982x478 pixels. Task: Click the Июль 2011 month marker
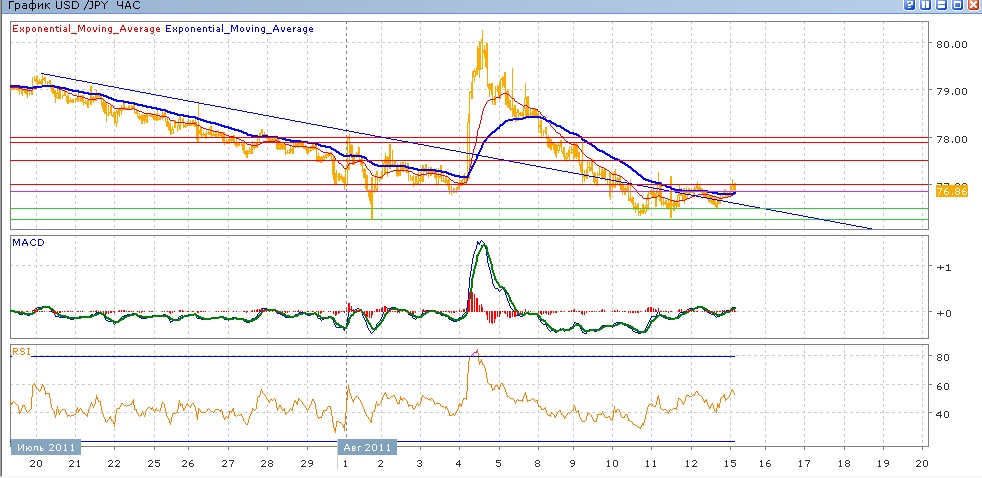(x=45, y=448)
